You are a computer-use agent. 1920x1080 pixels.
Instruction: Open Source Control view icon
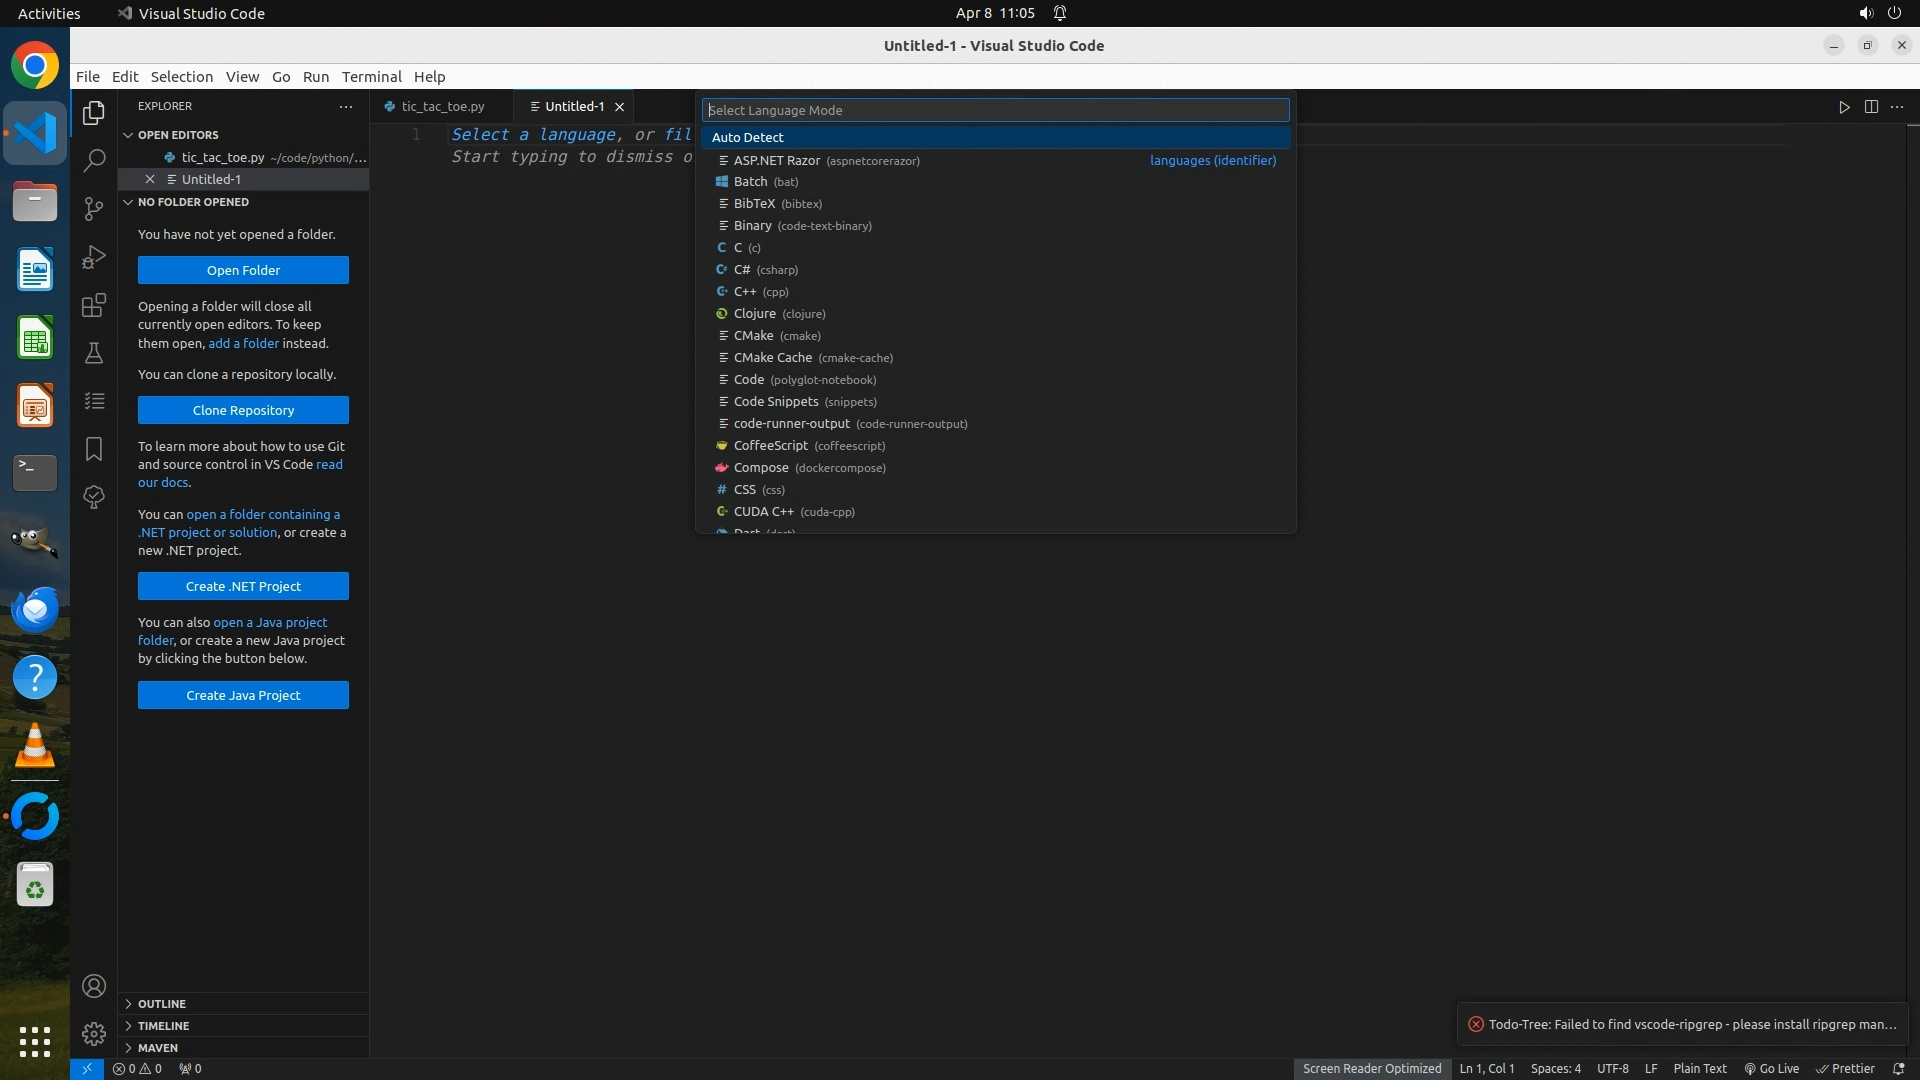94,208
